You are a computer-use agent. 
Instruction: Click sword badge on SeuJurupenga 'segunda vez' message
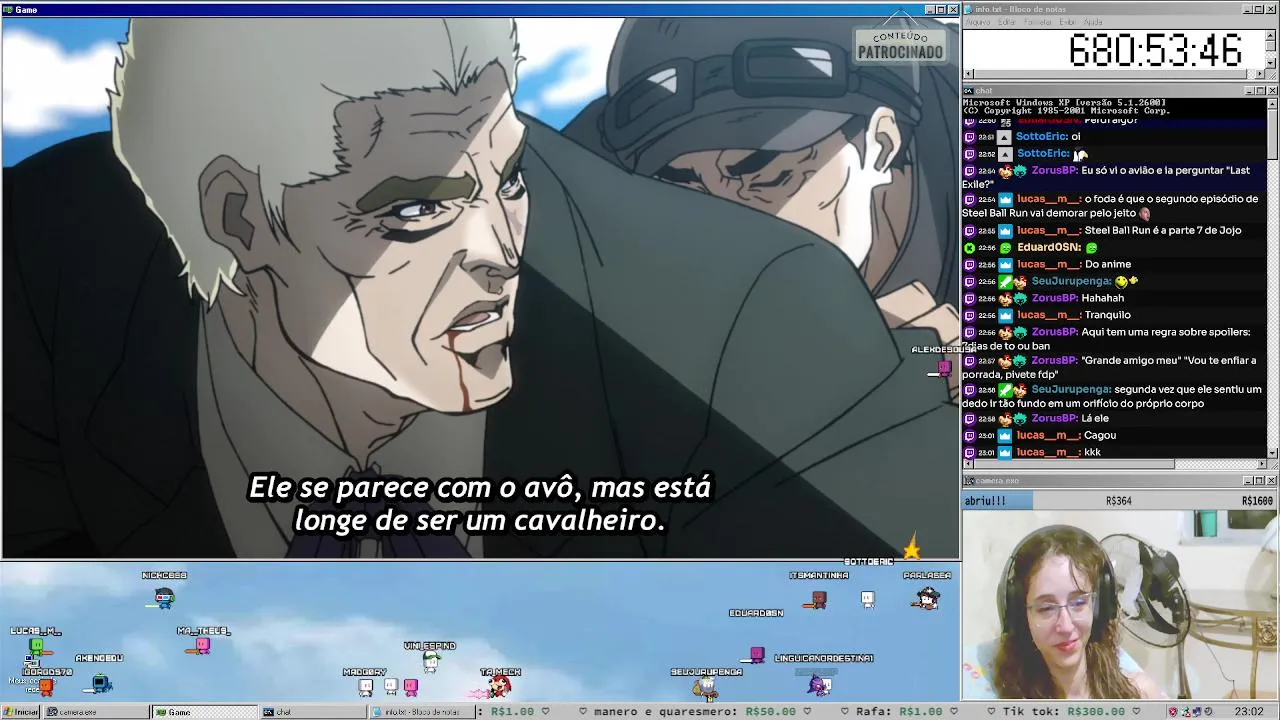tap(1005, 389)
